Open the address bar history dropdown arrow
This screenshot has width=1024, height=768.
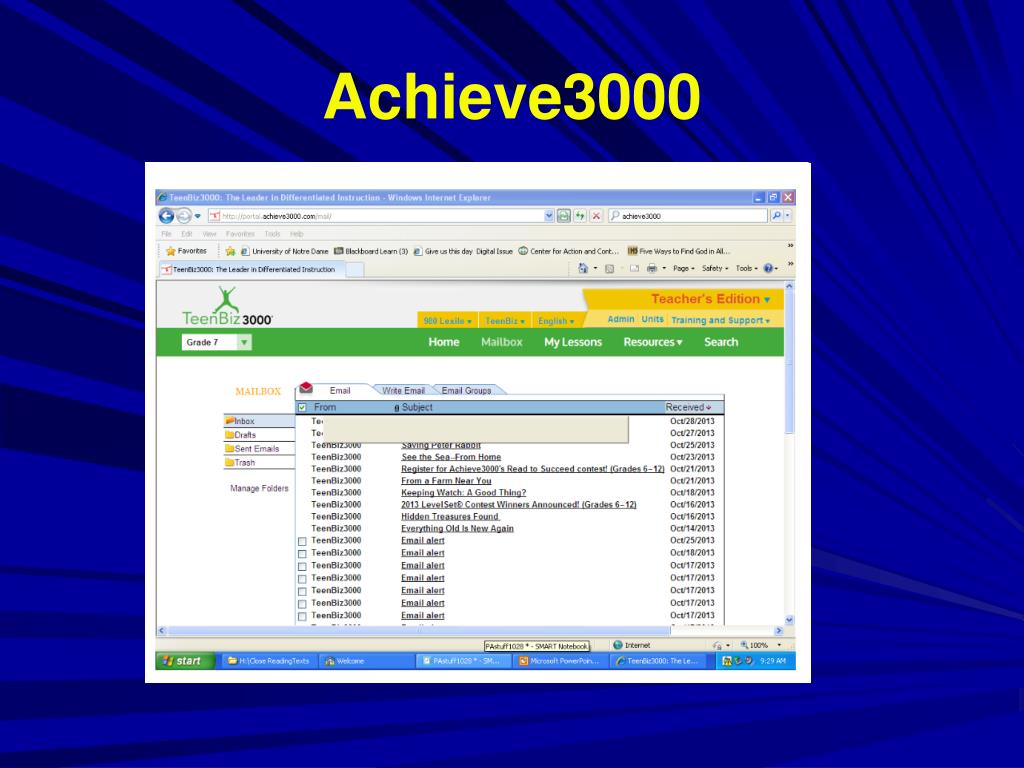click(x=549, y=216)
